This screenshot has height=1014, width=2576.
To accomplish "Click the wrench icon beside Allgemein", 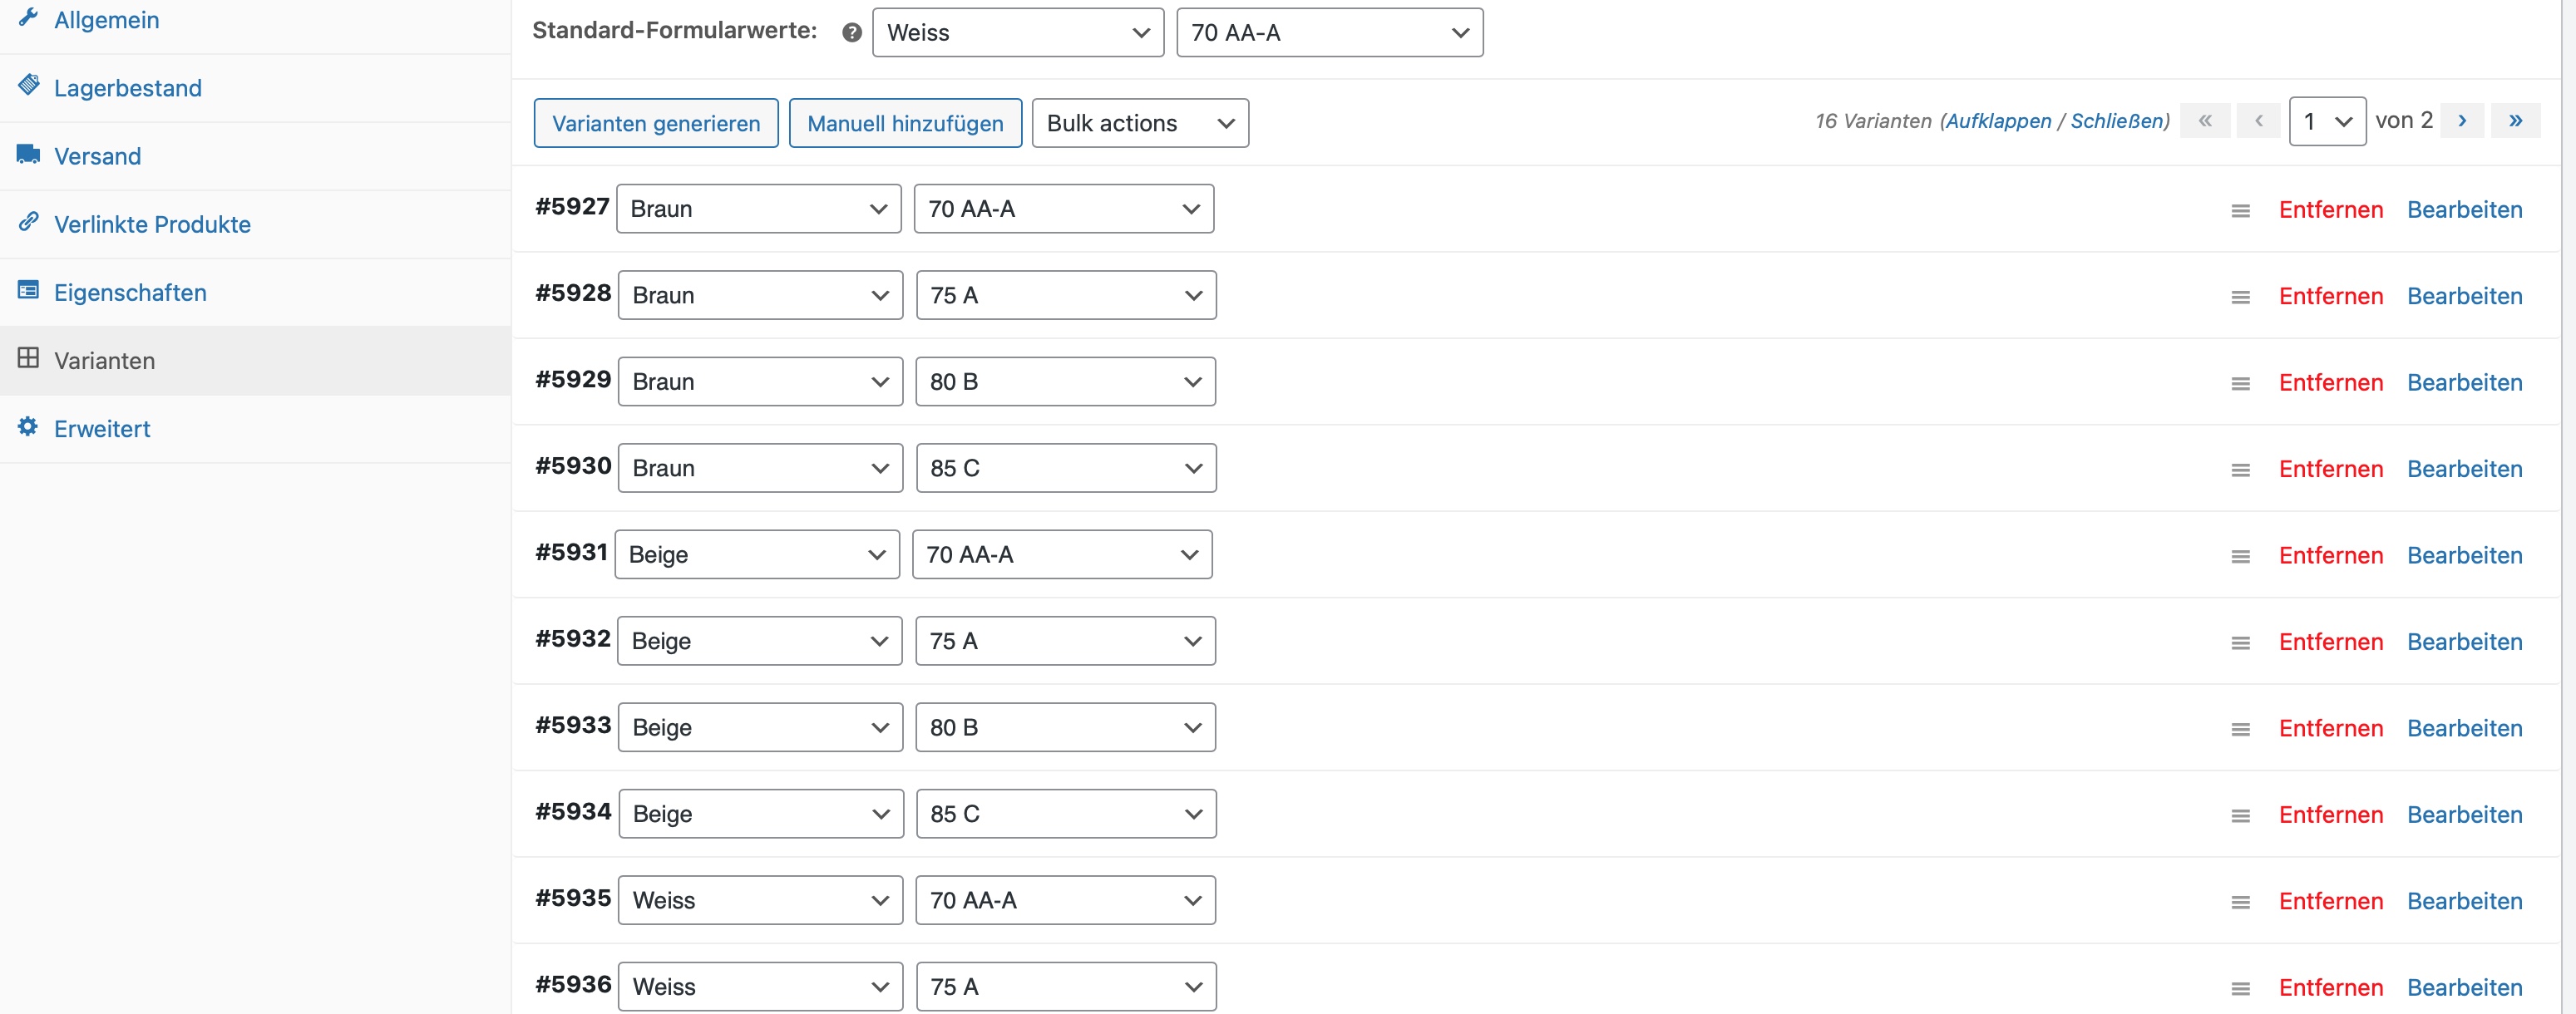I will (28, 17).
